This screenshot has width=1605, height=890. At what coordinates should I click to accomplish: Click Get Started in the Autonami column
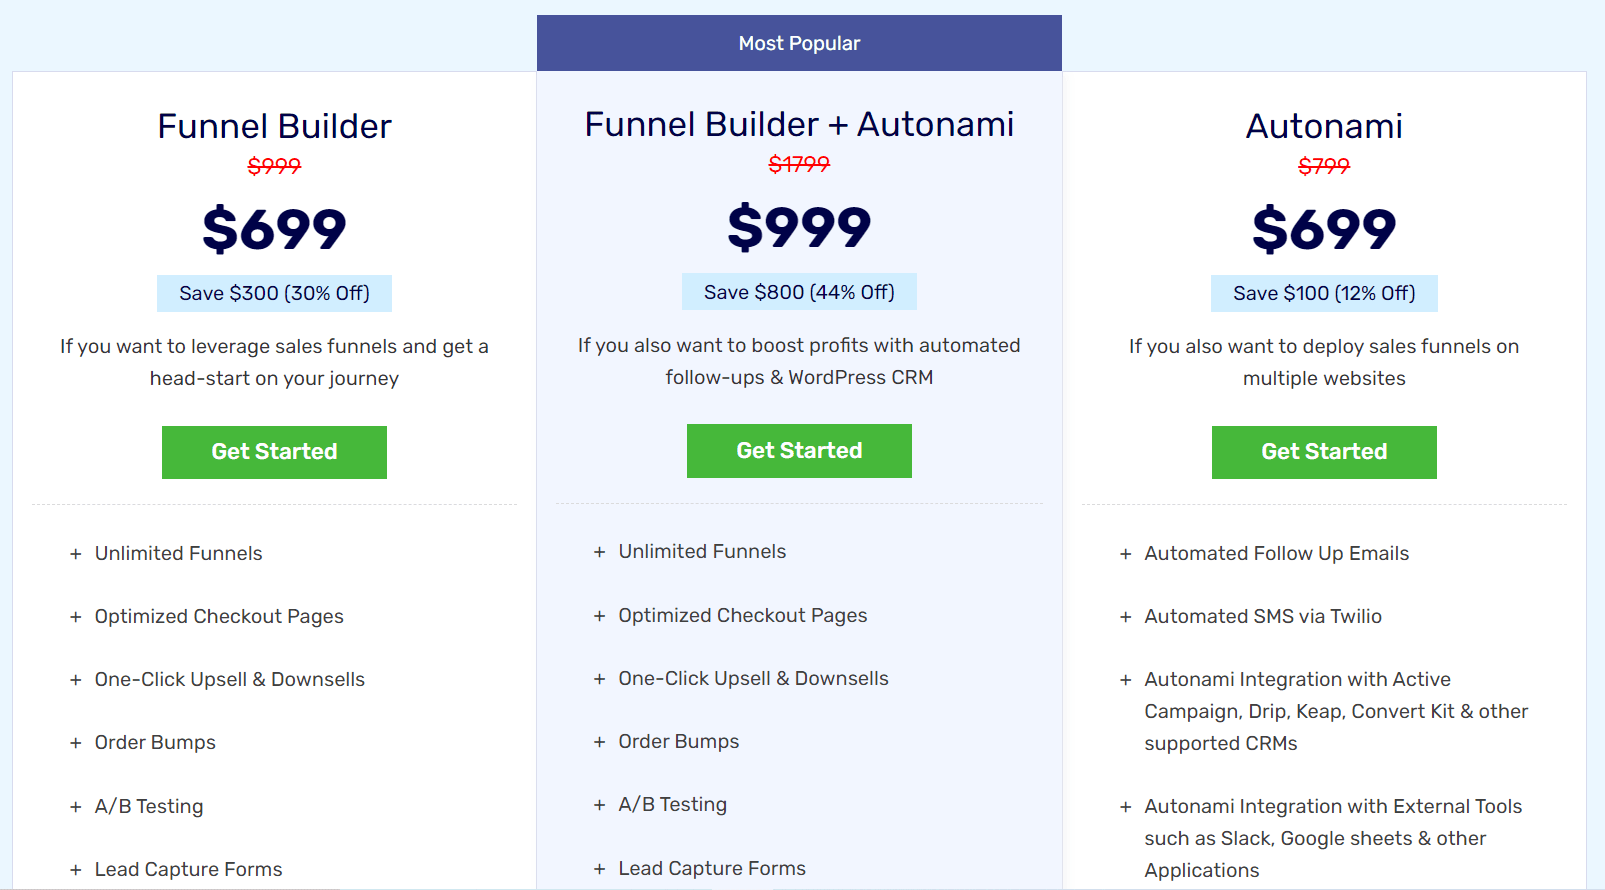pyautogui.click(x=1324, y=452)
